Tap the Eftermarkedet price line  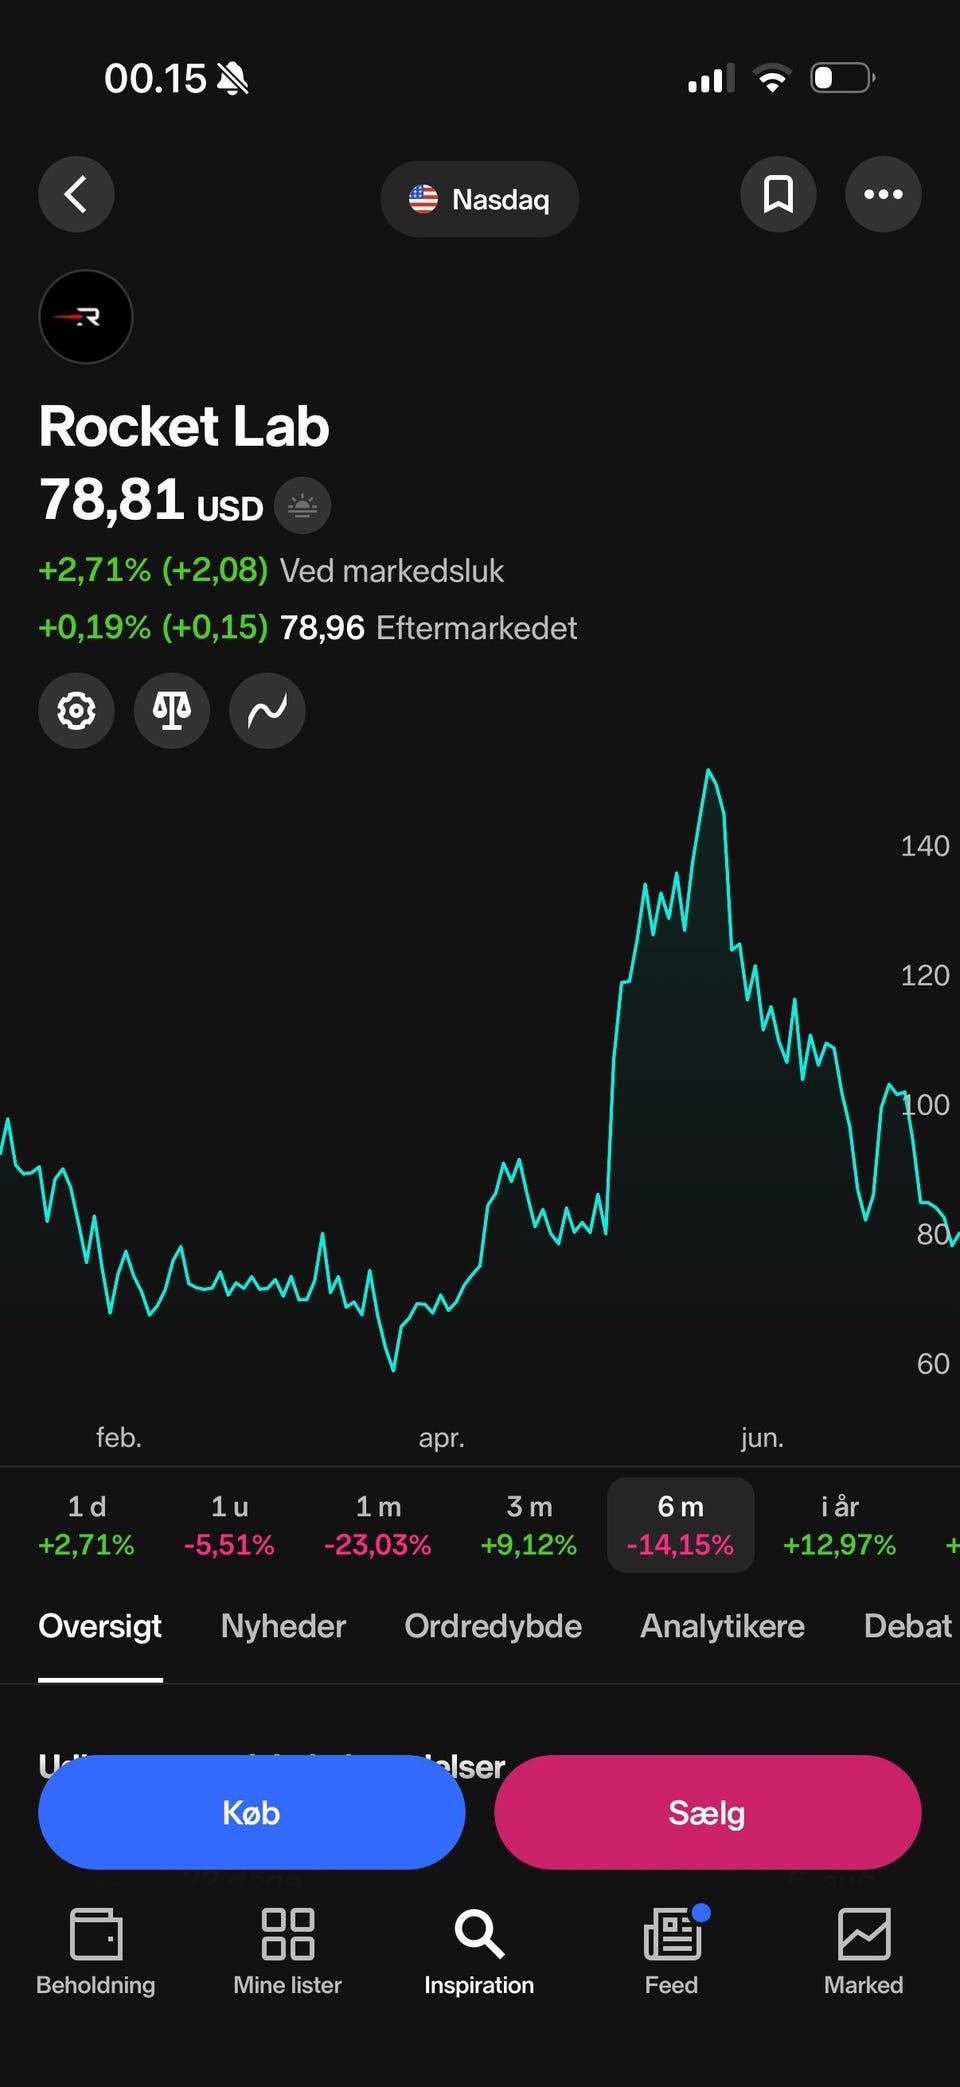coord(308,628)
